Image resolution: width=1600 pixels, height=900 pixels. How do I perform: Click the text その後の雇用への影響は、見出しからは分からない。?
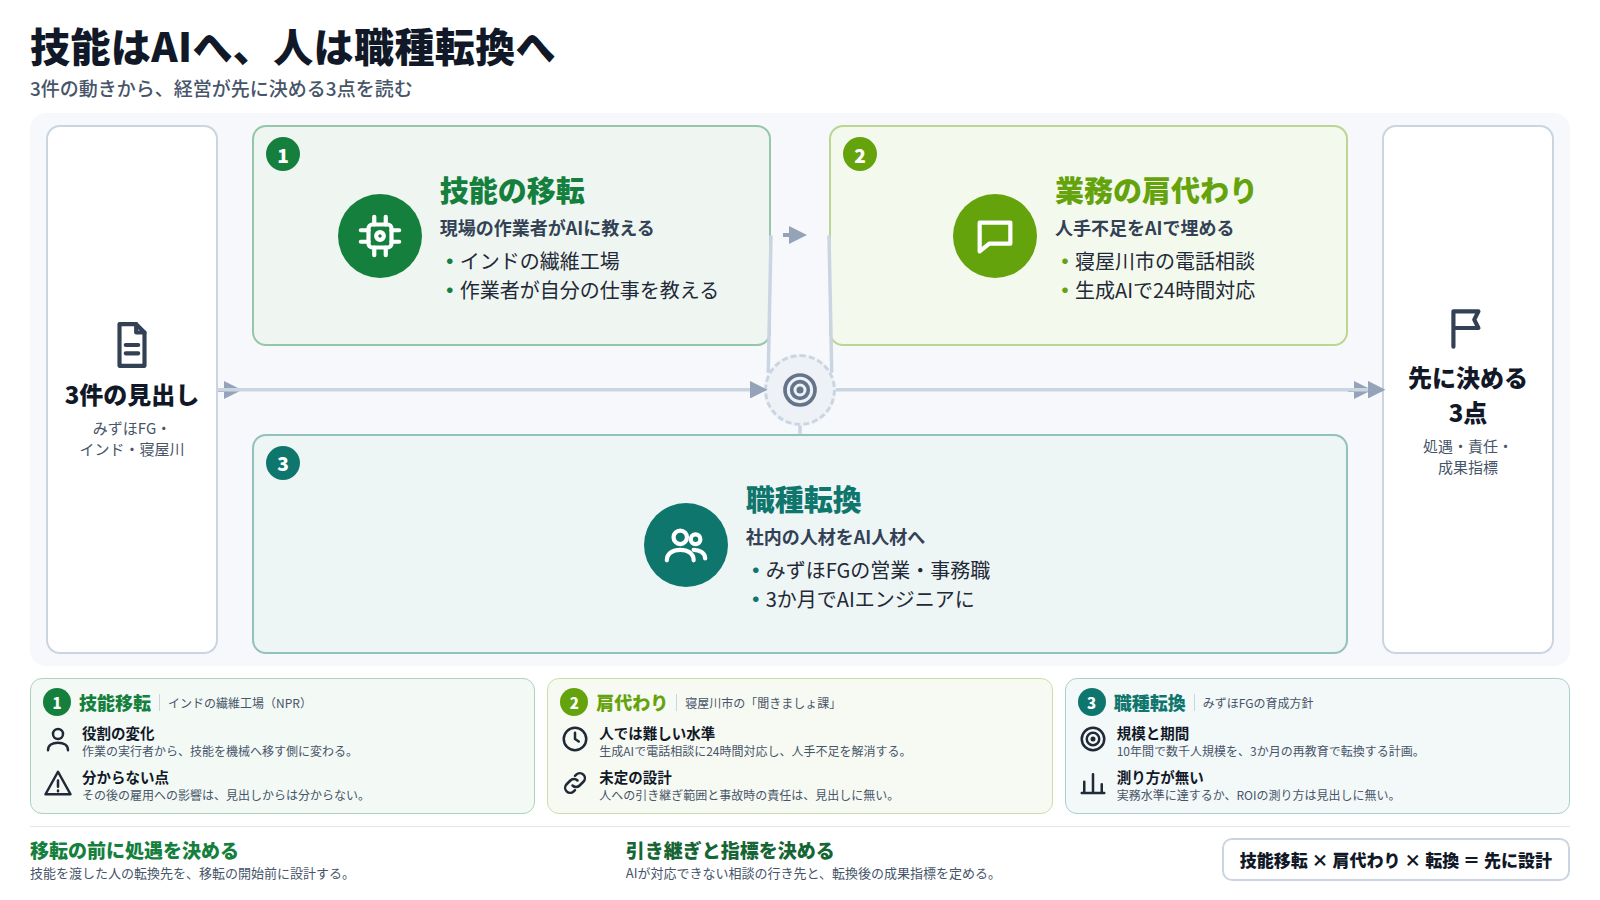tap(223, 795)
